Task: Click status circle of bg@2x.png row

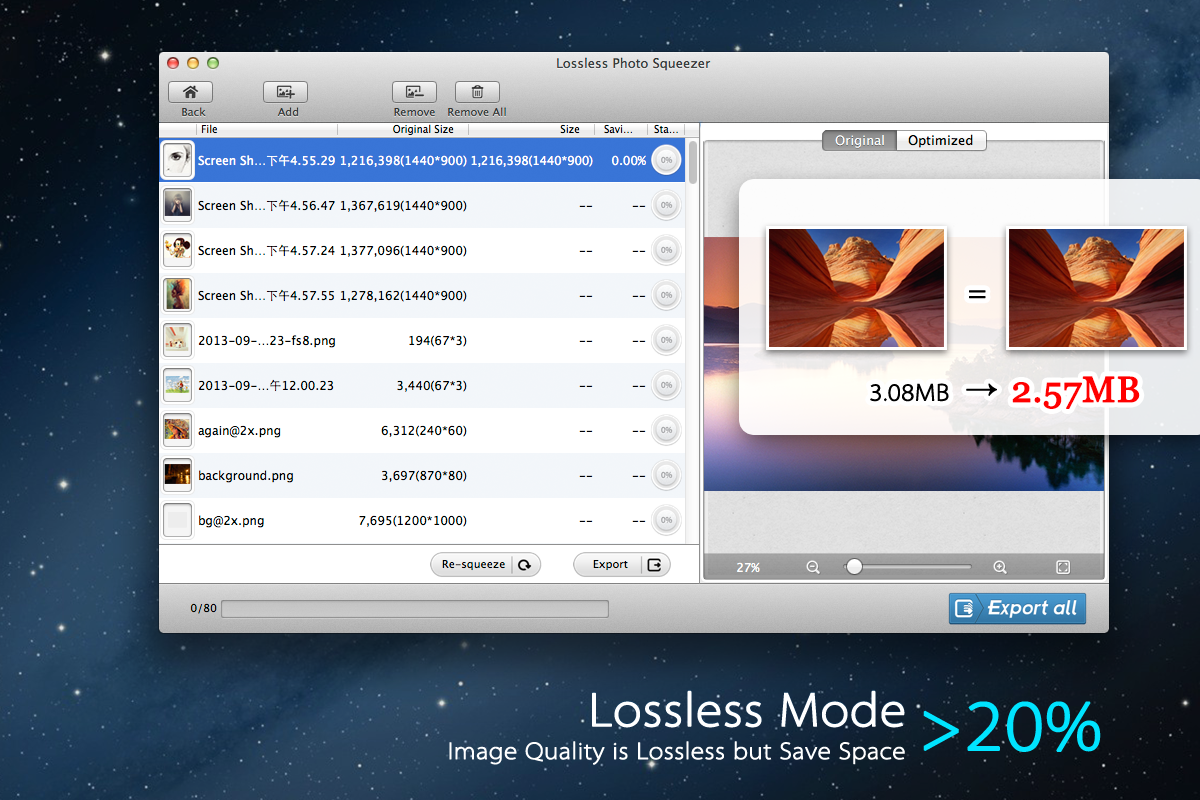Action: pyautogui.click(x=666, y=520)
